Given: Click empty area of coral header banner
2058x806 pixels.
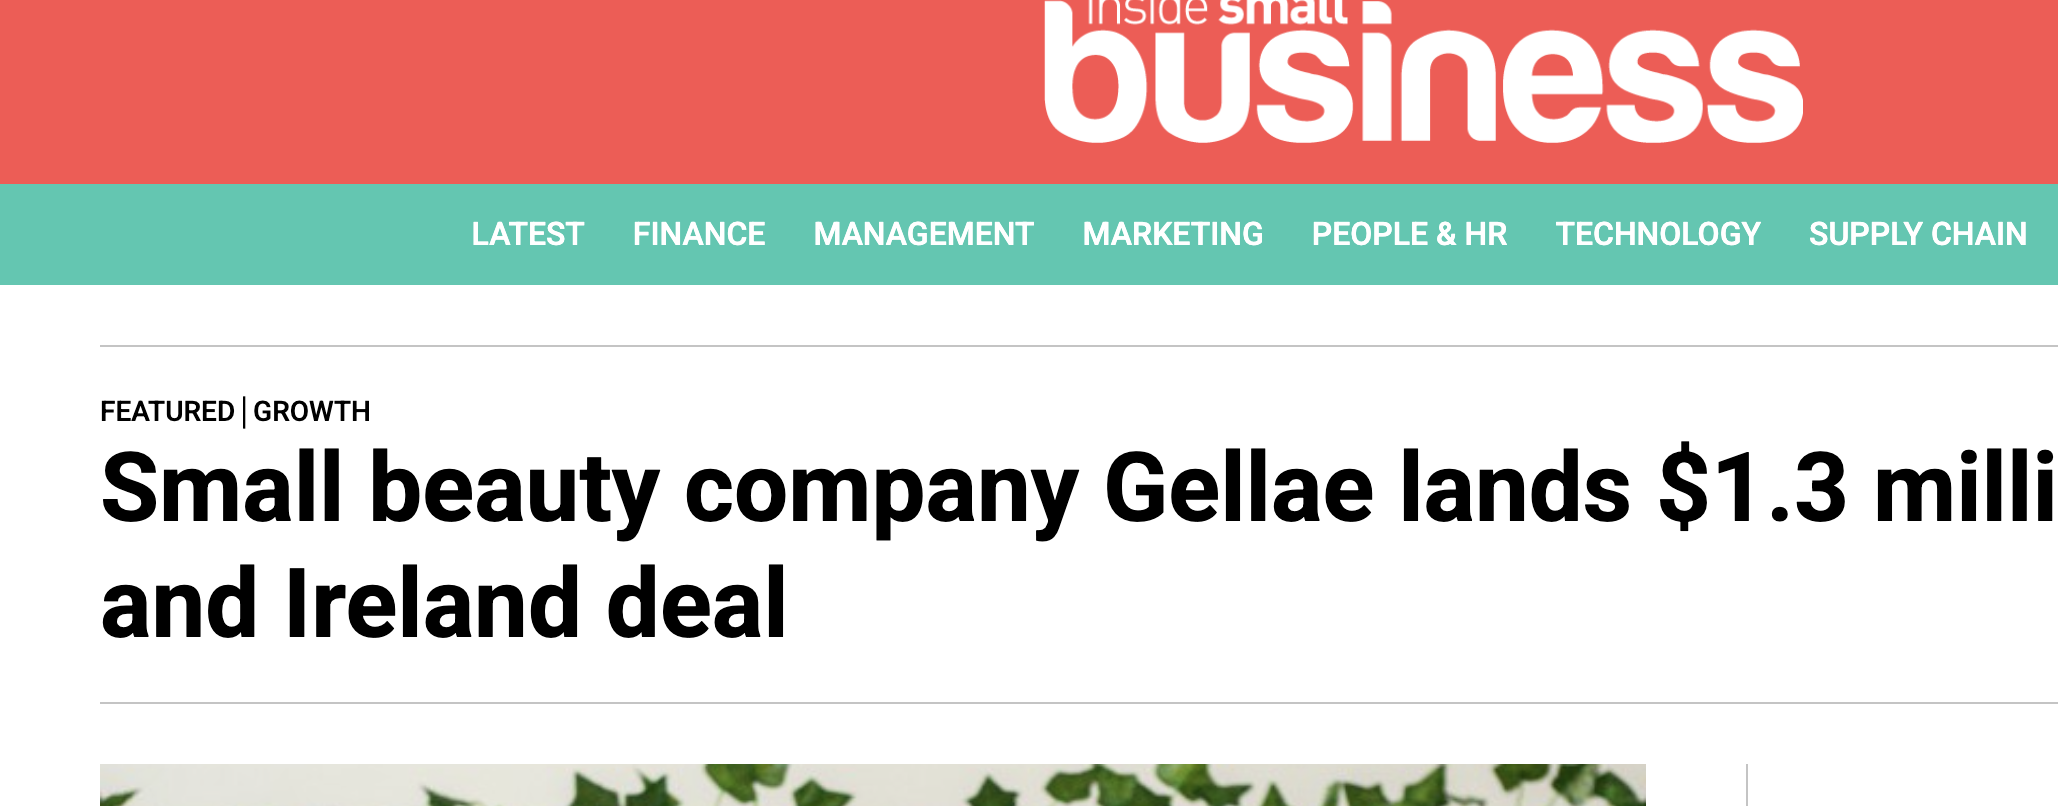Looking at the screenshot, I should tap(500, 90).
